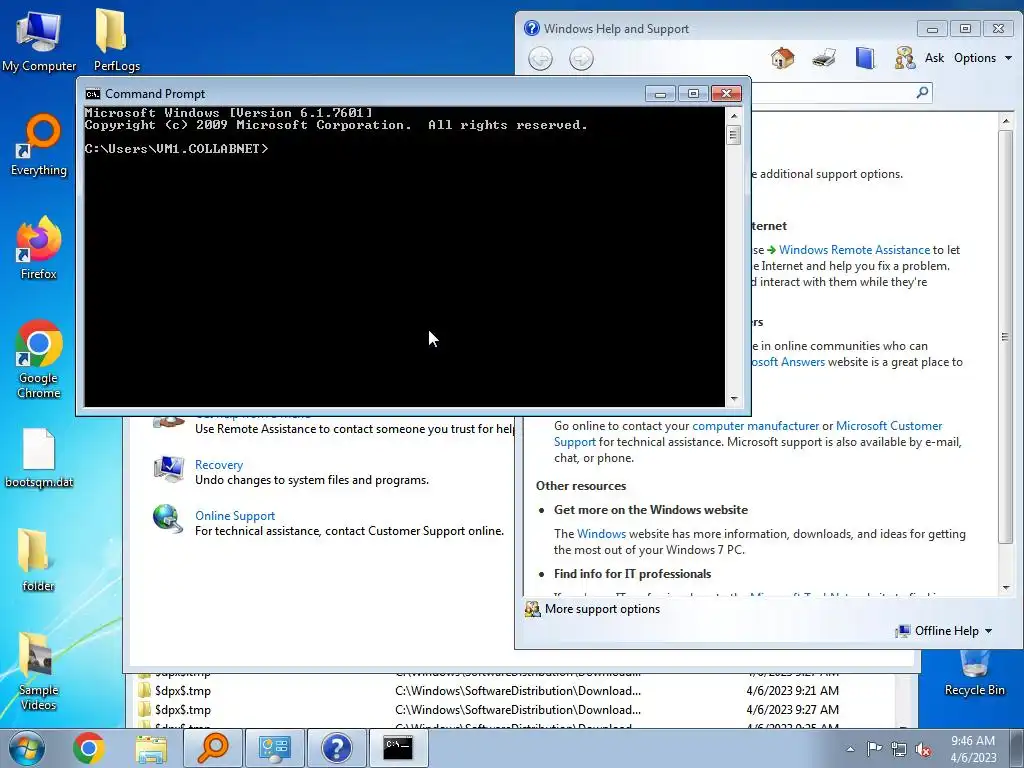
Task: Follow the Windows website link
Action: pyautogui.click(x=601, y=534)
